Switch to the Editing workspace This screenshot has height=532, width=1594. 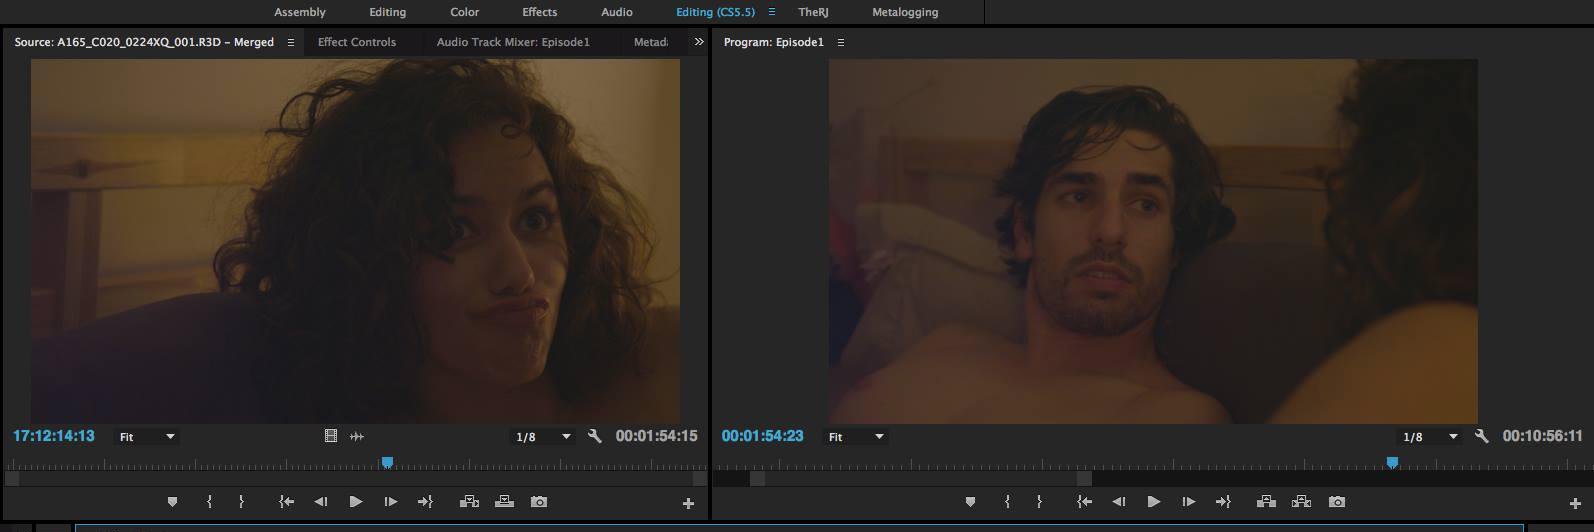(387, 13)
